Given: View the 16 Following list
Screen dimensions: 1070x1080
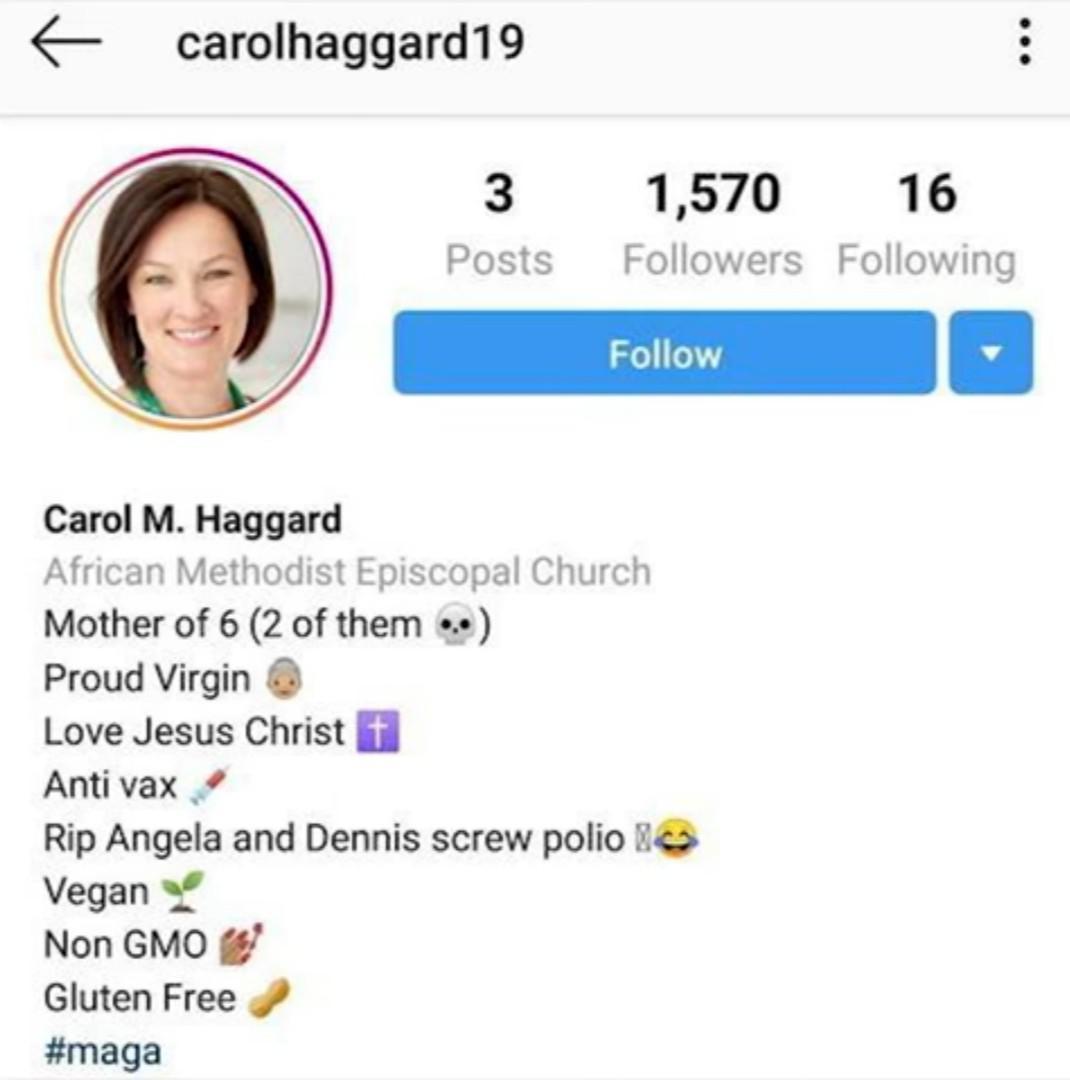Looking at the screenshot, I should click(x=927, y=224).
